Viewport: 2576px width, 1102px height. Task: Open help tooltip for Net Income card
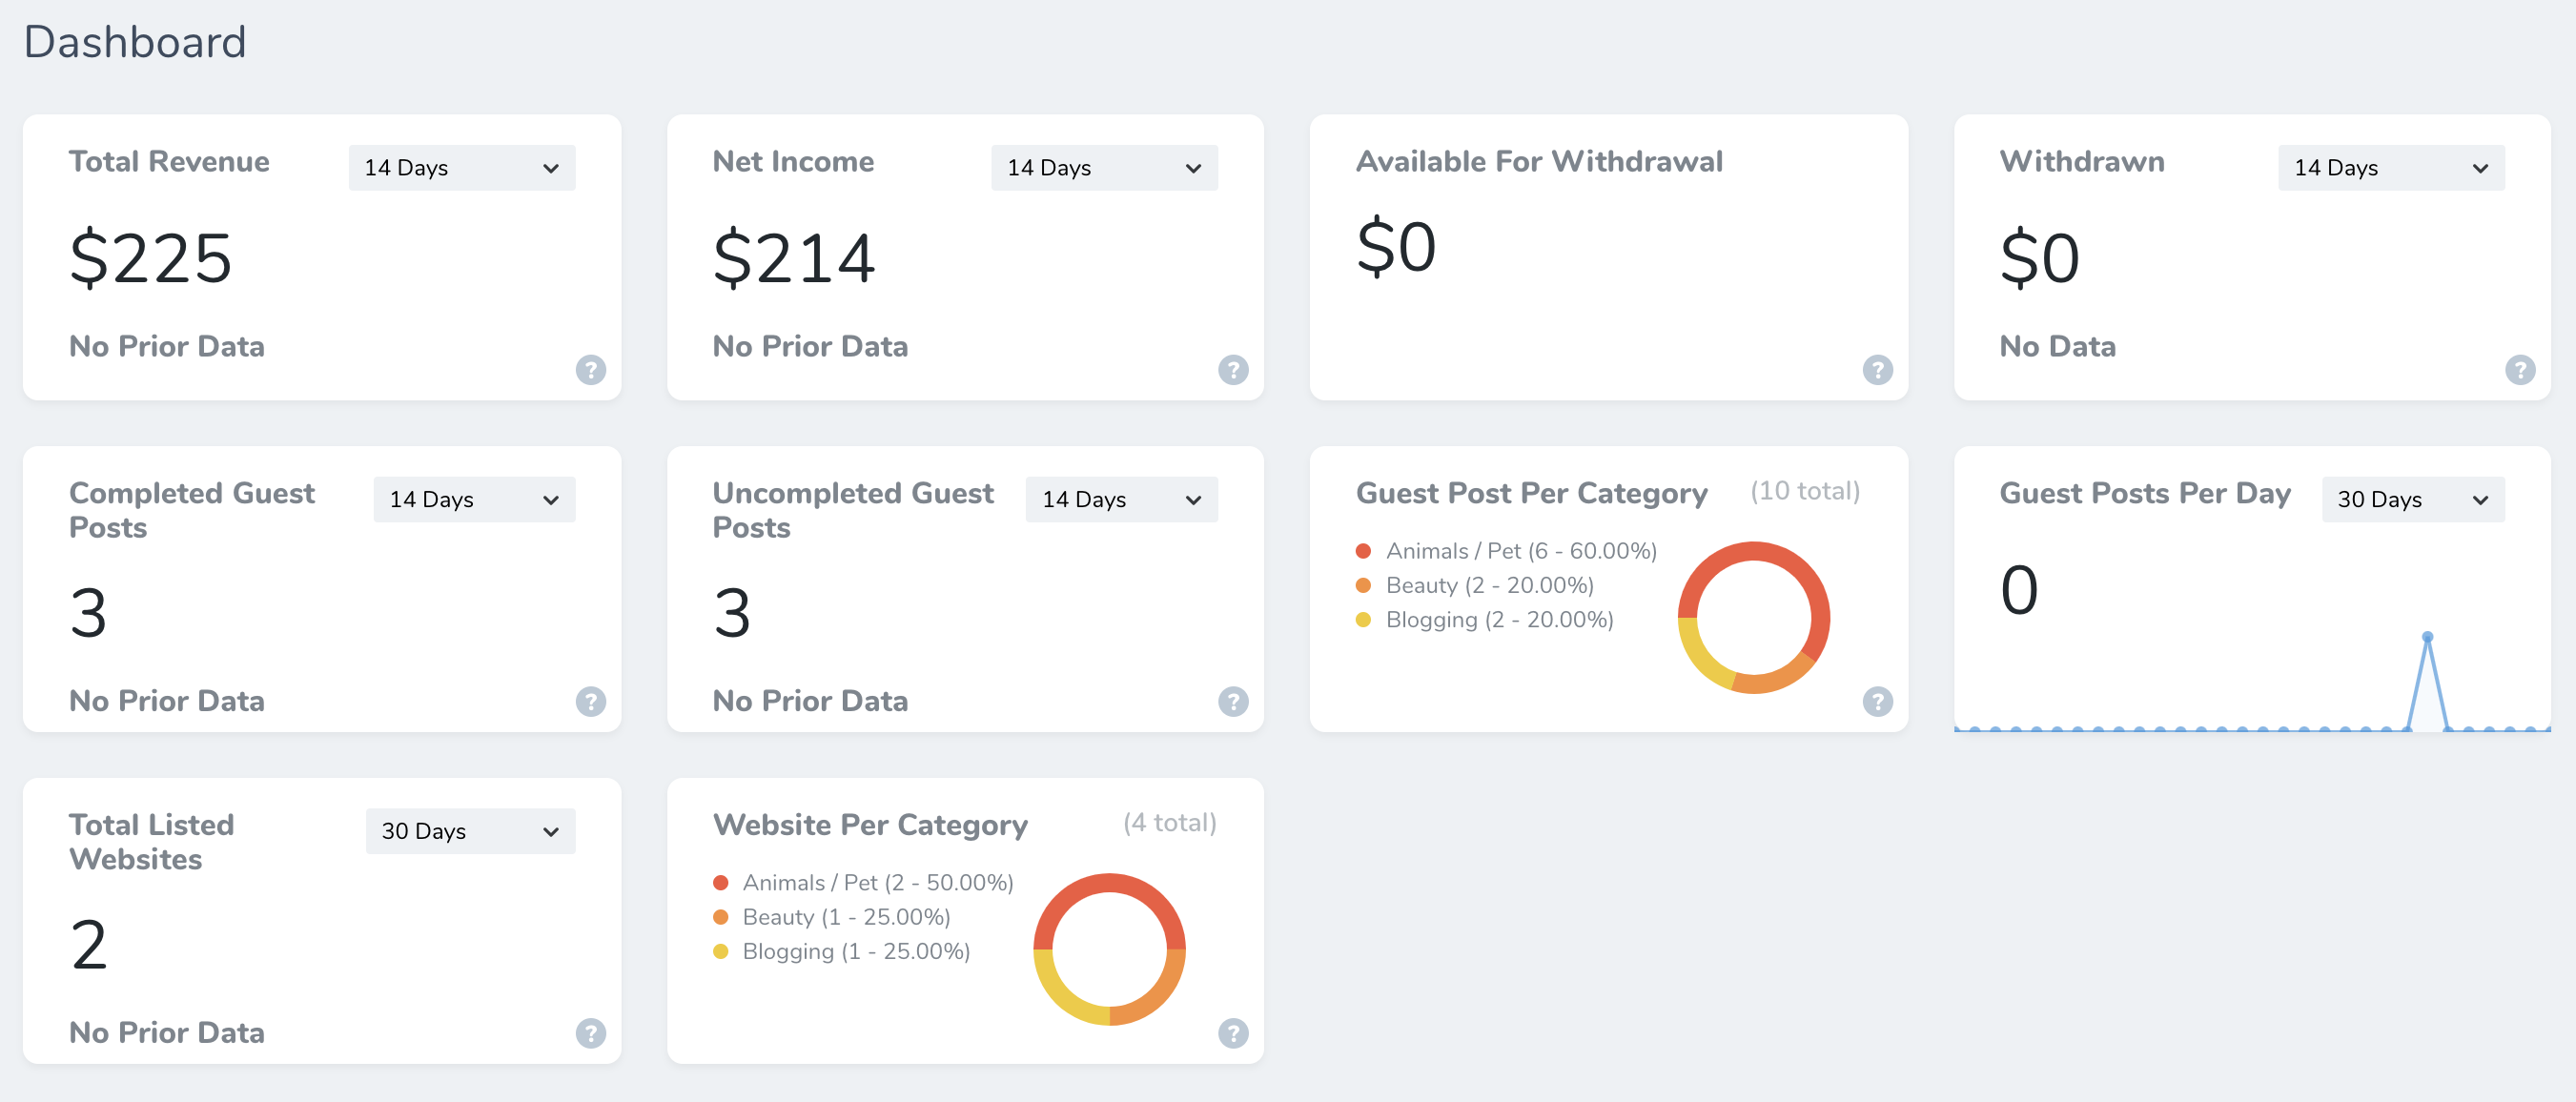(1233, 370)
